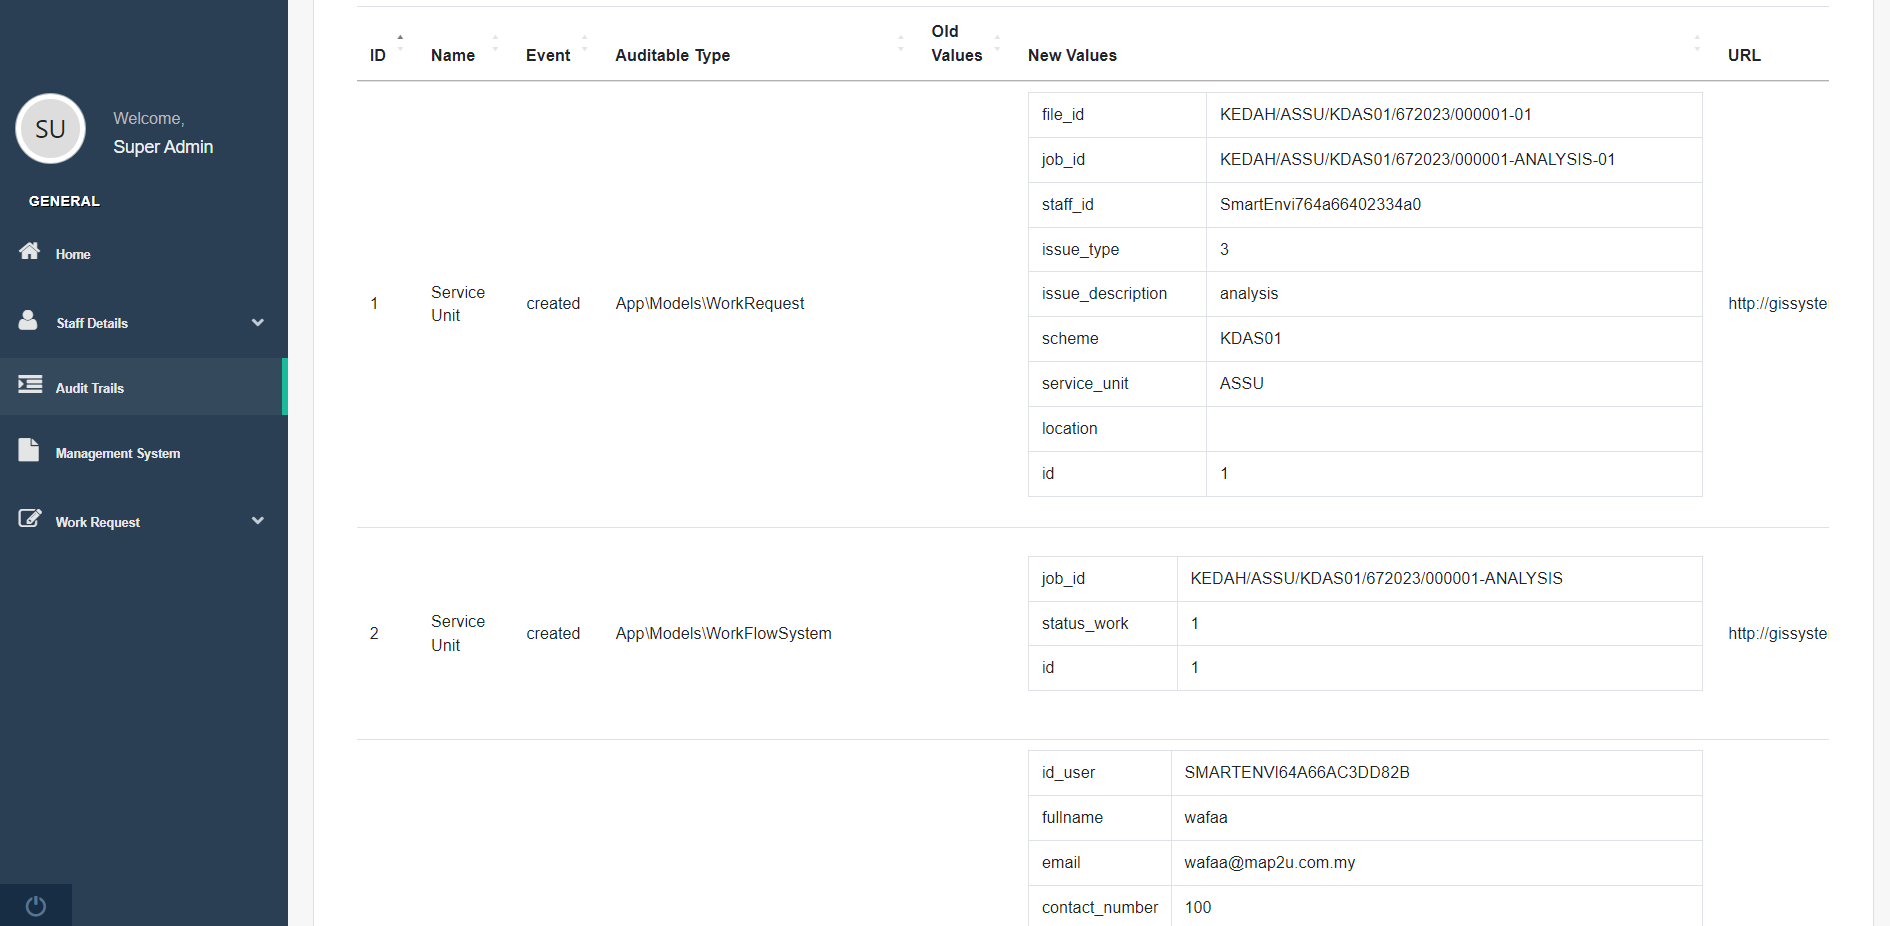The width and height of the screenshot is (1890, 926).
Task: Click the SU profile avatar
Action: [50, 129]
